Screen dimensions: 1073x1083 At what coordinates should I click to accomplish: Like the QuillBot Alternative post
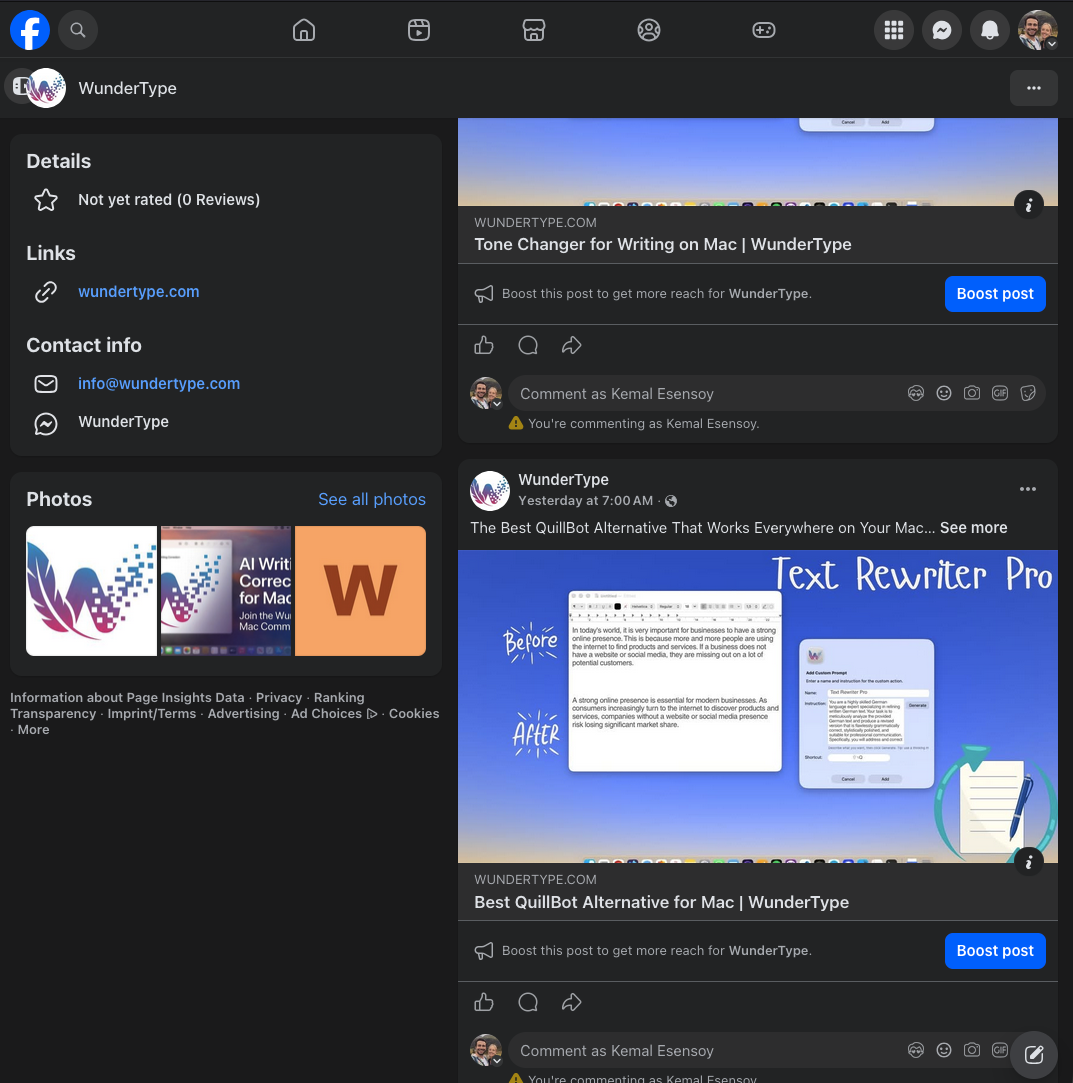click(x=484, y=1001)
